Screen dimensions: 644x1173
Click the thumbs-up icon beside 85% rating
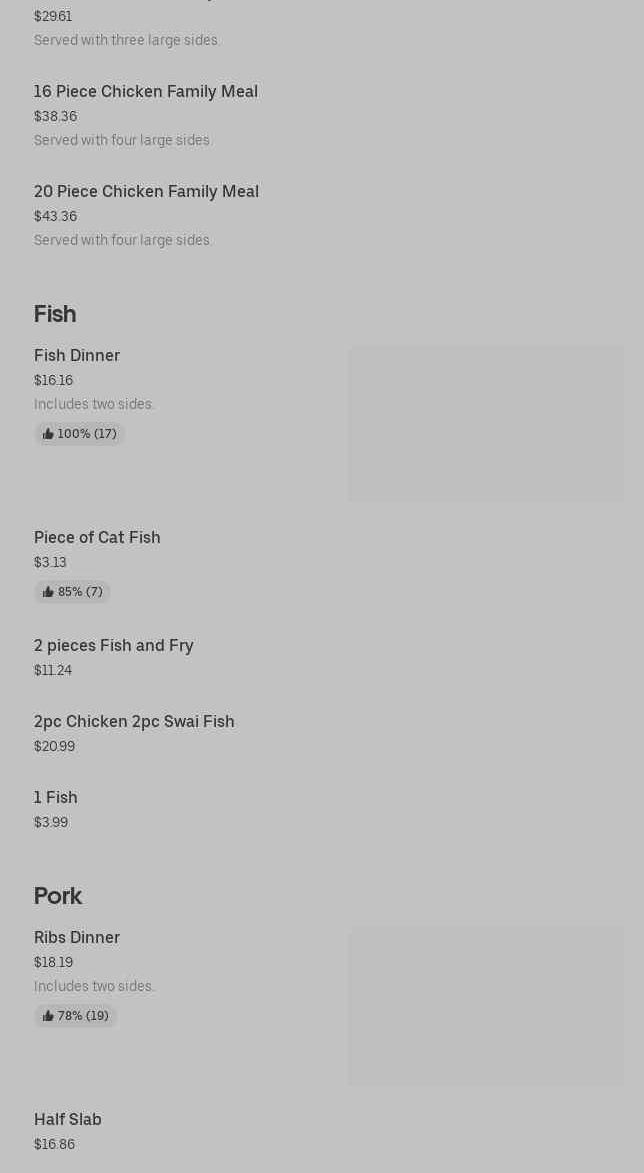48,592
